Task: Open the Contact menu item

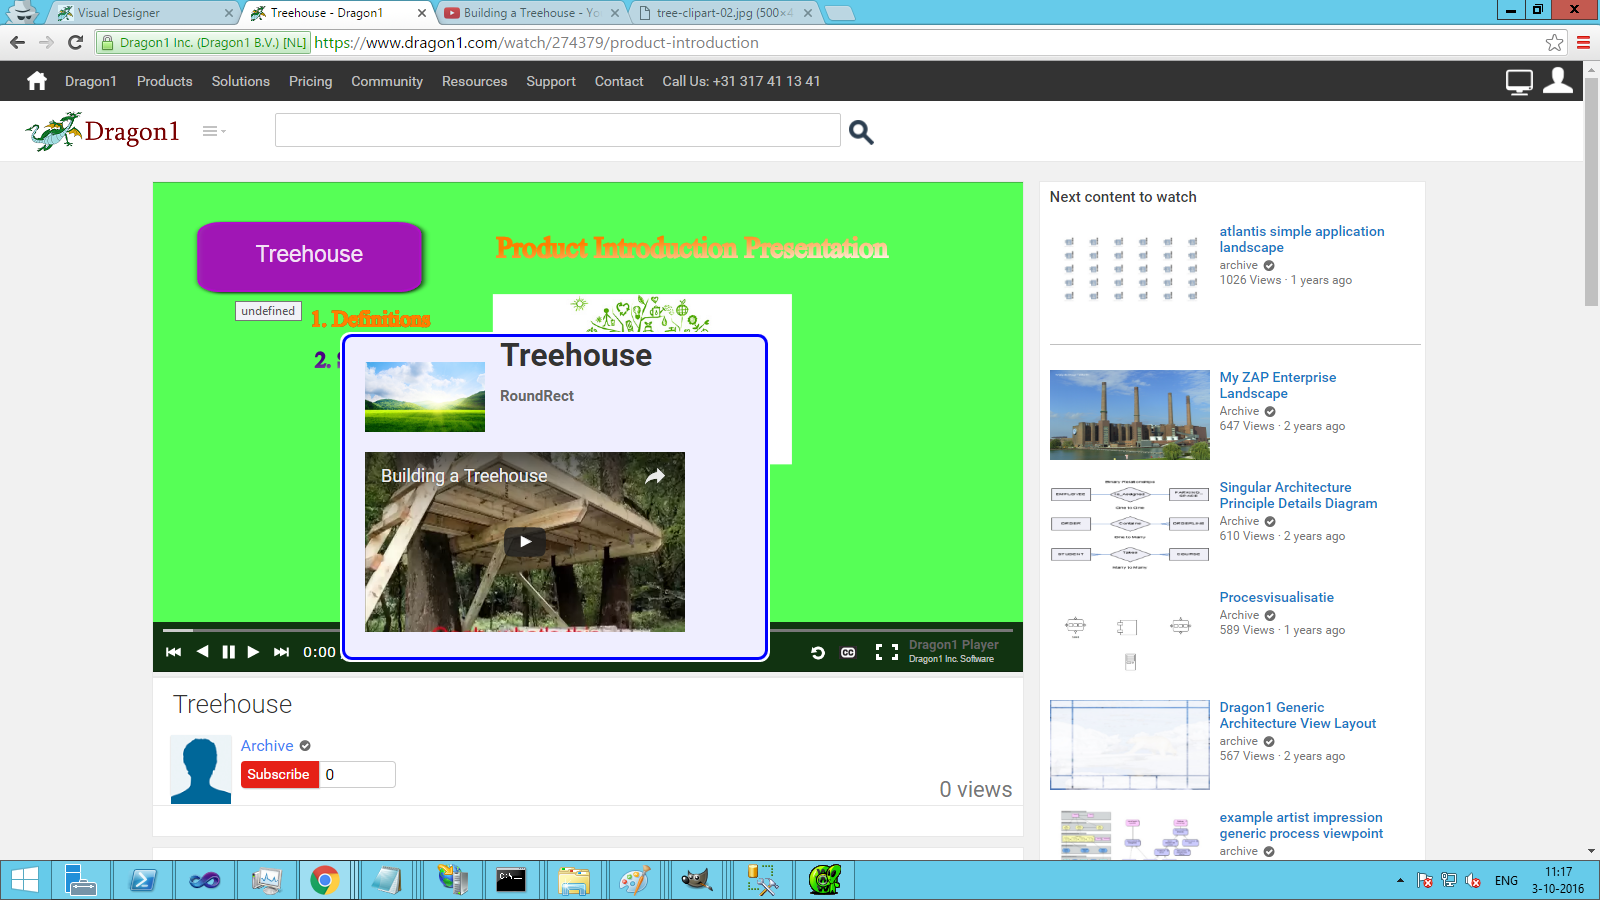Action: [619, 81]
